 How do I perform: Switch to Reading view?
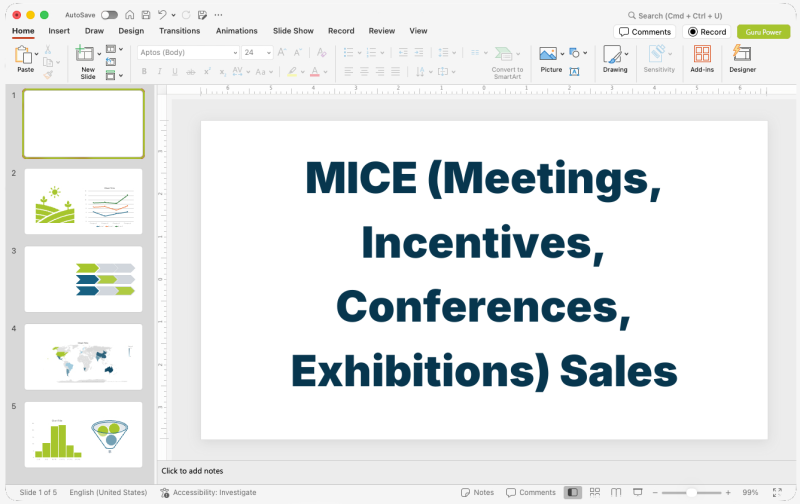pyautogui.click(x=616, y=492)
